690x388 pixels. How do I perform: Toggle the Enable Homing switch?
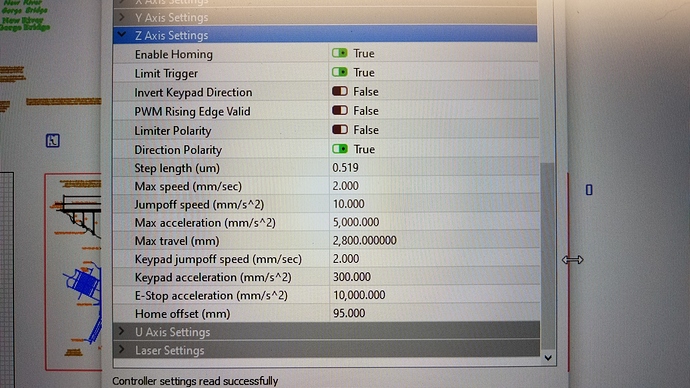[340, 53]
